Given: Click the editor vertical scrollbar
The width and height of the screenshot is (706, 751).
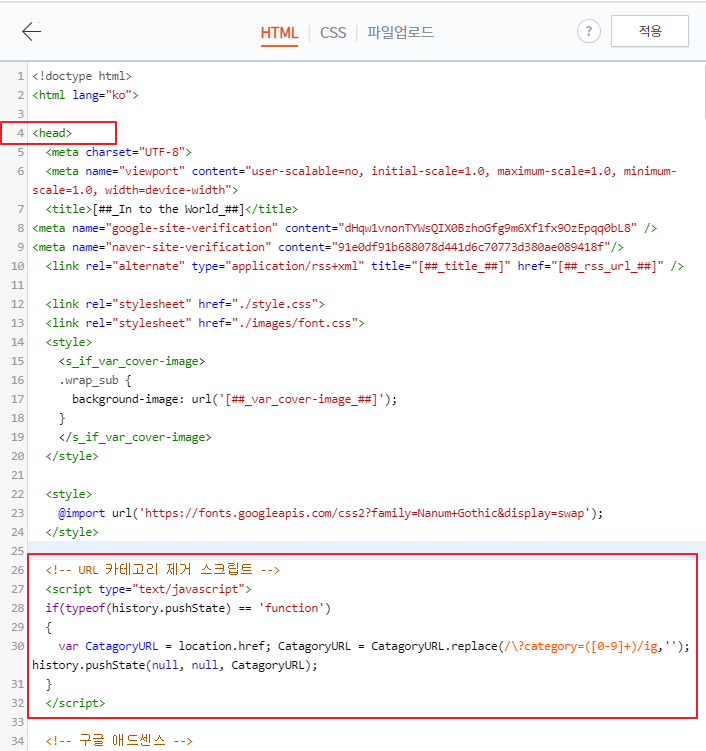Looking at the screenshot, I should (x=703, y=91).
